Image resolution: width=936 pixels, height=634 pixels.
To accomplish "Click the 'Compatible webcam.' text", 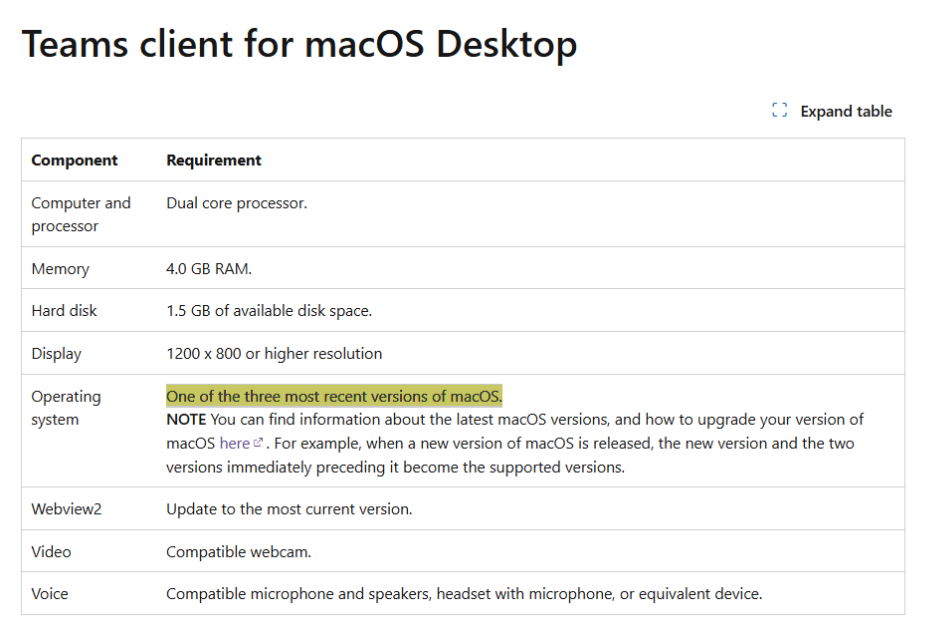I will (239, 552).
